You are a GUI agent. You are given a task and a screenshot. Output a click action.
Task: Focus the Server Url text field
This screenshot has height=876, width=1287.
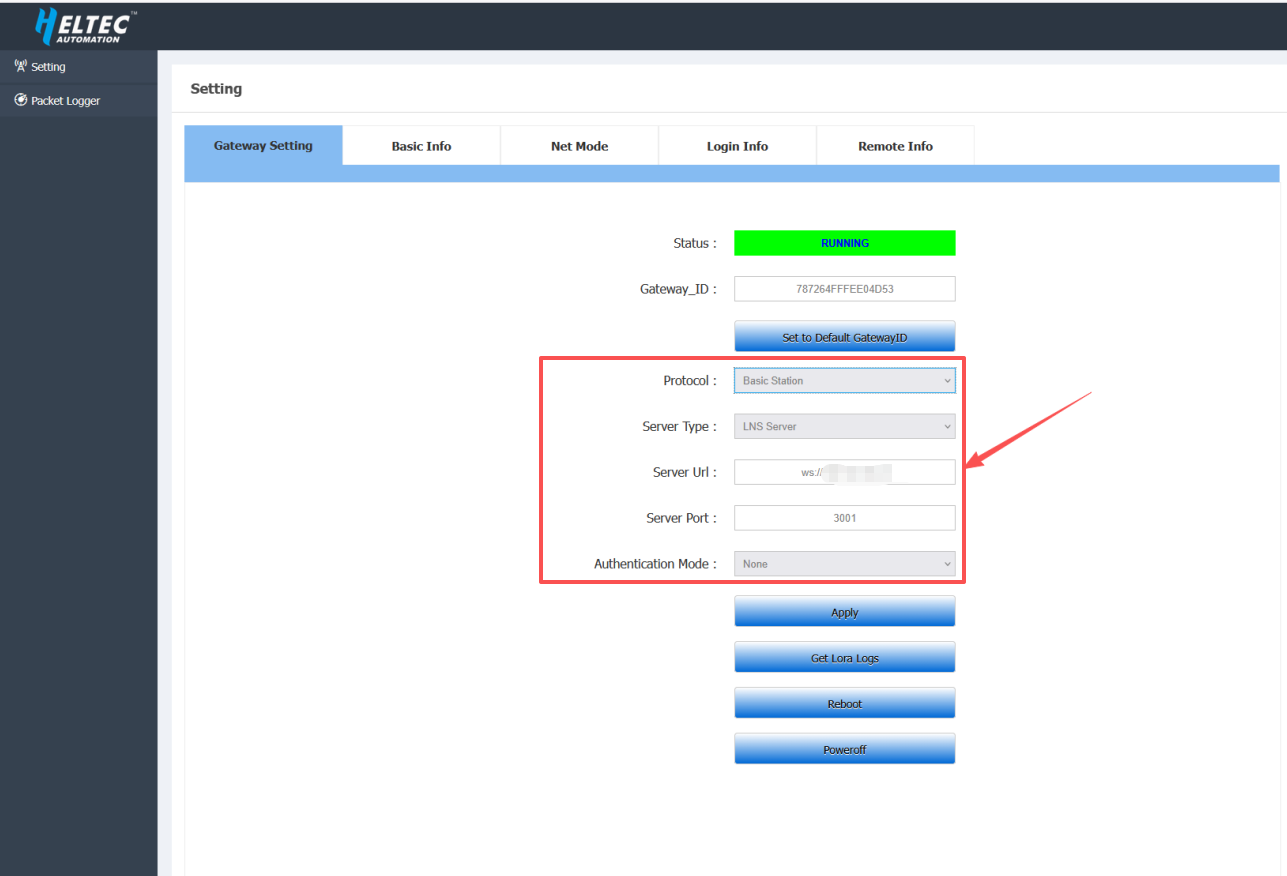click(x=844, y=472)
